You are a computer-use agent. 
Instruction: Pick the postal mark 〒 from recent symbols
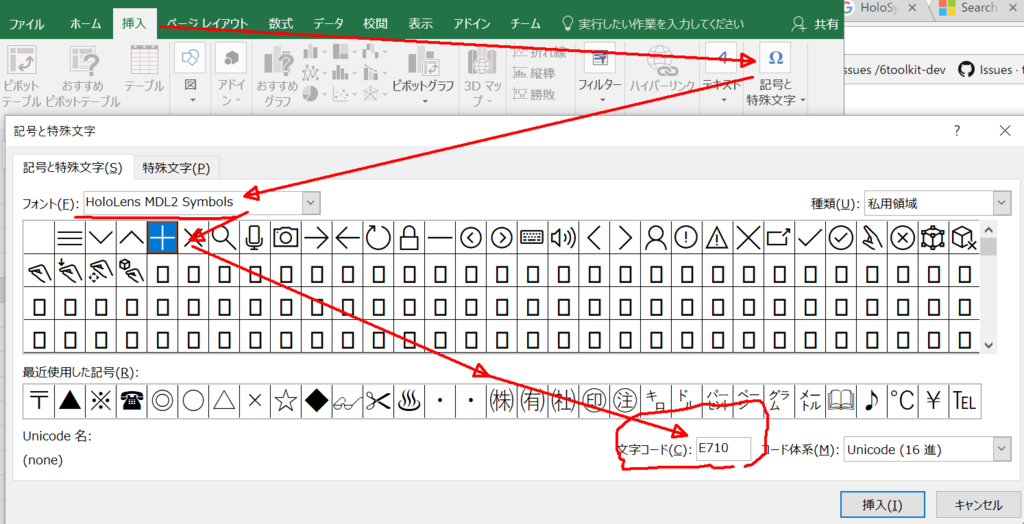(x=39, y=401)
